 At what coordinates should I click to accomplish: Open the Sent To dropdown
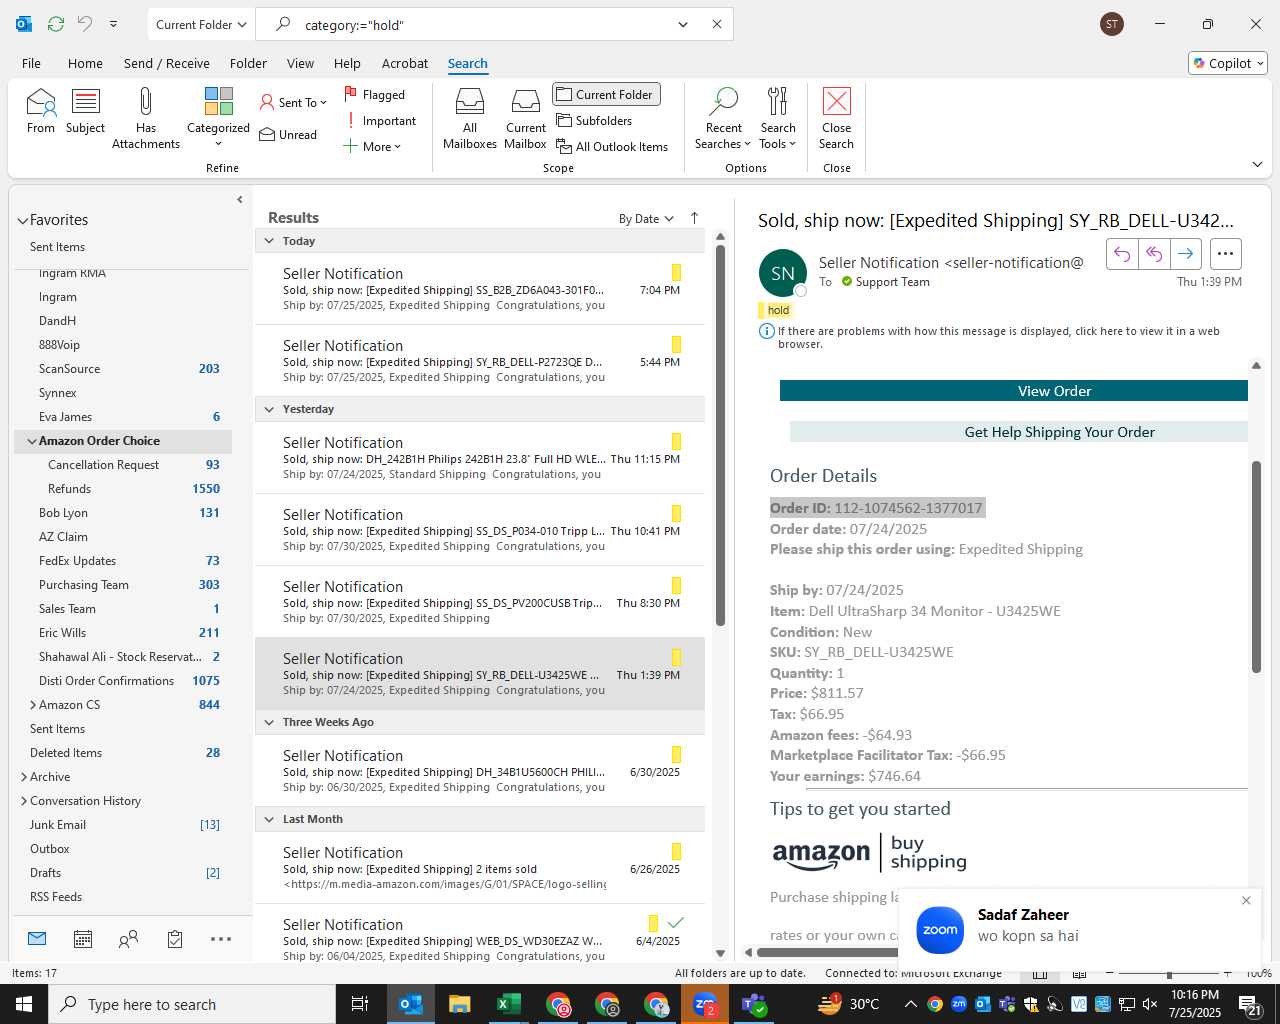(293, 103)
